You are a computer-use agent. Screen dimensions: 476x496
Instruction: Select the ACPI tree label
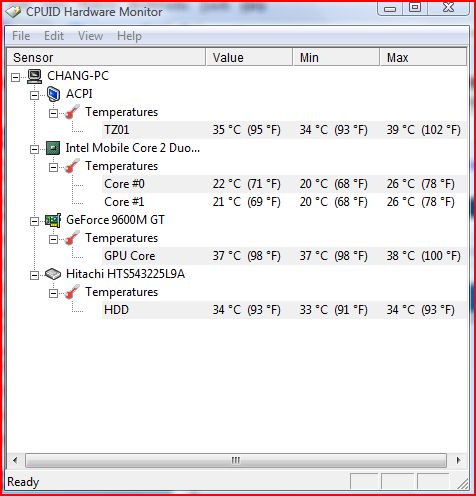click(x=79, y=94)
